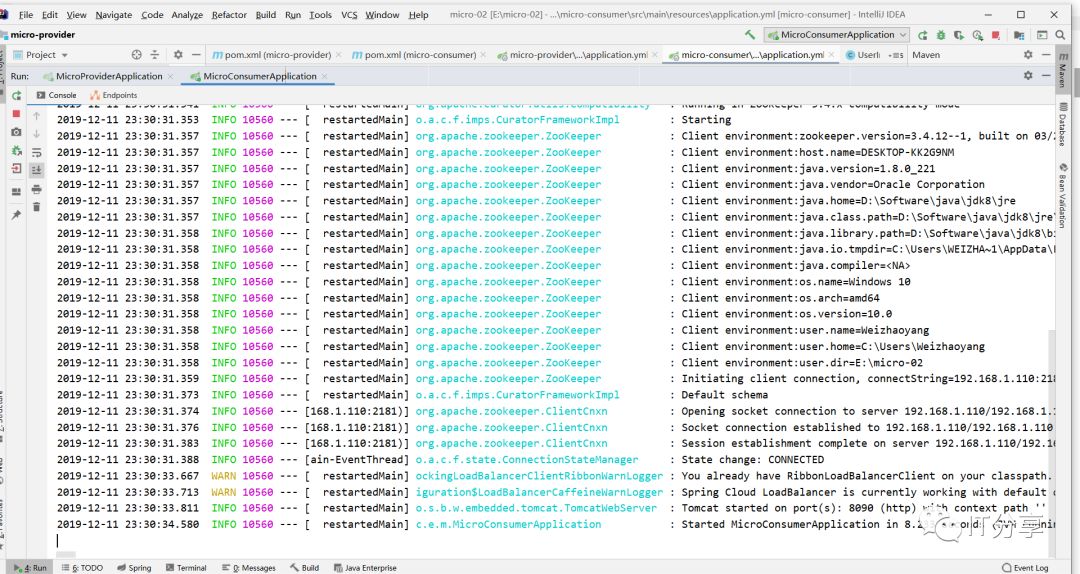Select micro-consumer application.yml editor tab
Viewport: 1080px width, 574px height.
coord(751,54)
